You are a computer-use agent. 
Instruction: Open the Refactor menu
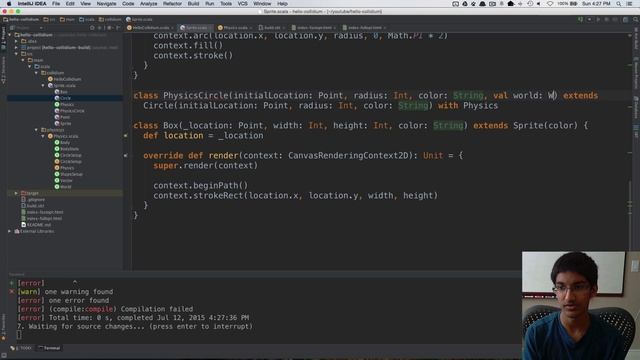pos(172,4)
